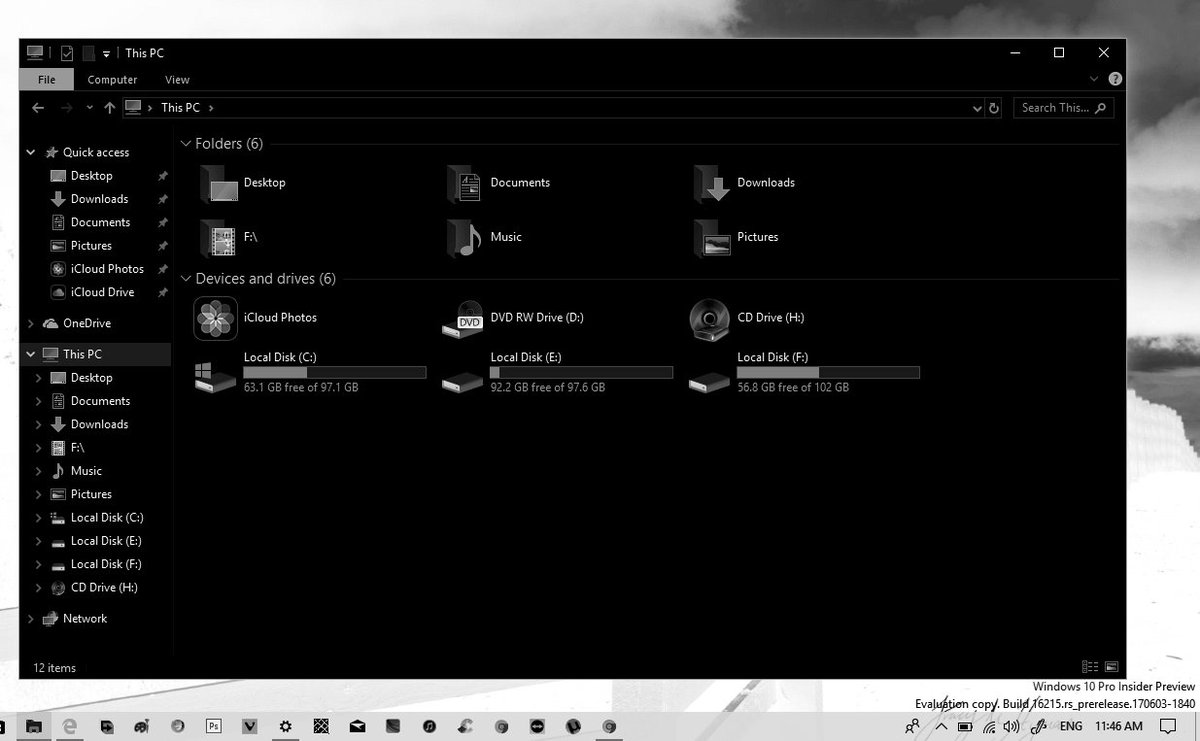
Task: Expand the OneDrive tree node
Action: click(x=31, y=324)
